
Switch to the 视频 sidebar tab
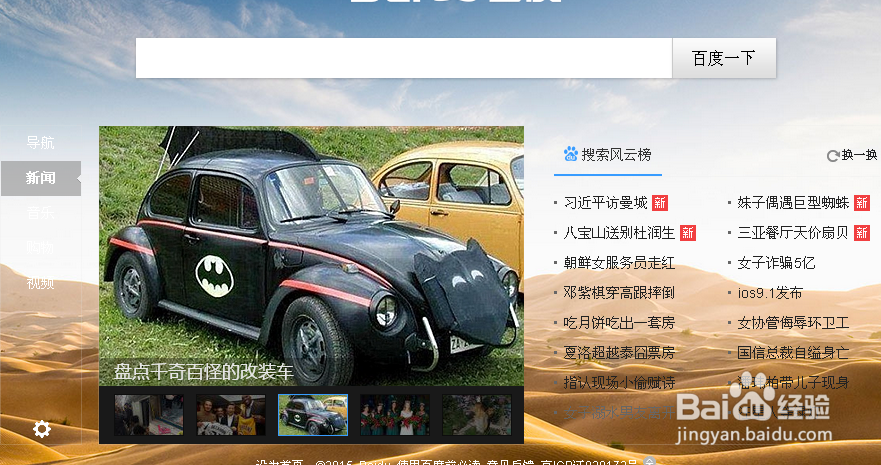pos(40,283)
